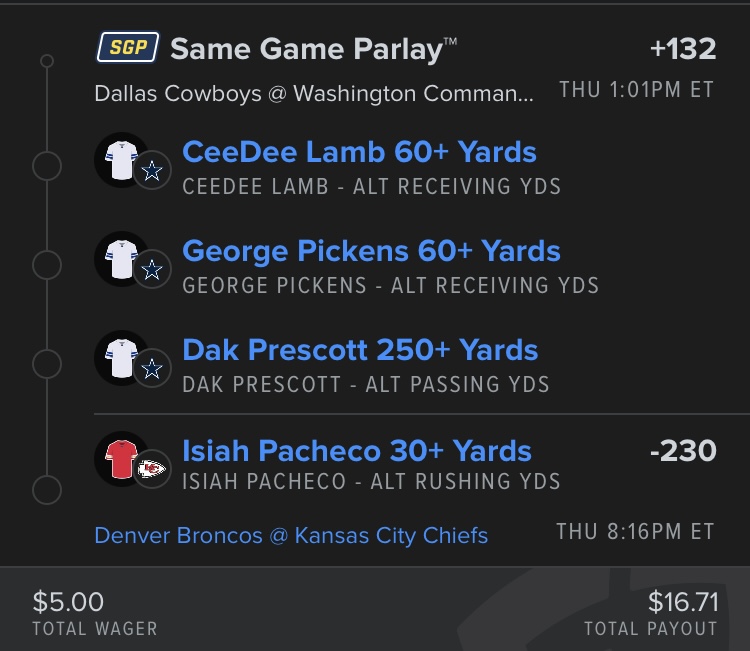
Task: Click the $16.71 total payout amount
Action: tap(682, 601)
